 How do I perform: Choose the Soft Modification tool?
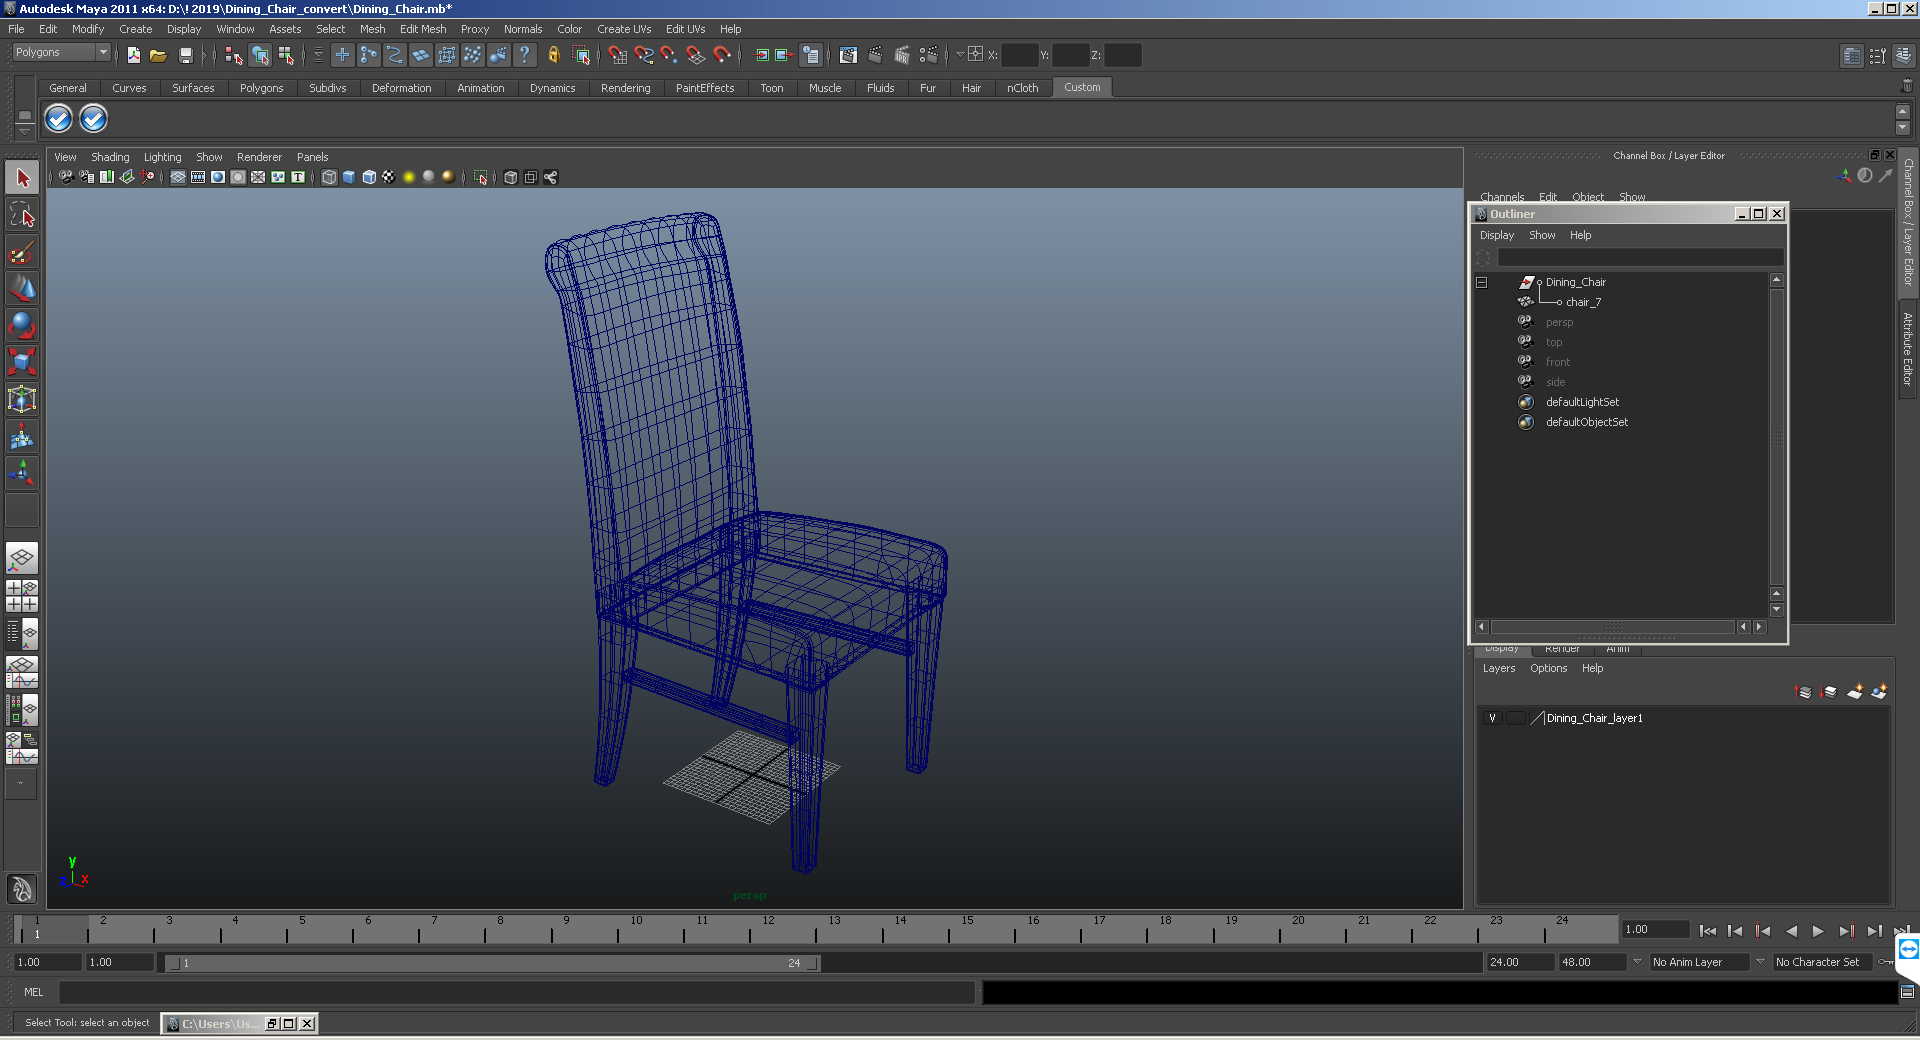coord(22,436)
